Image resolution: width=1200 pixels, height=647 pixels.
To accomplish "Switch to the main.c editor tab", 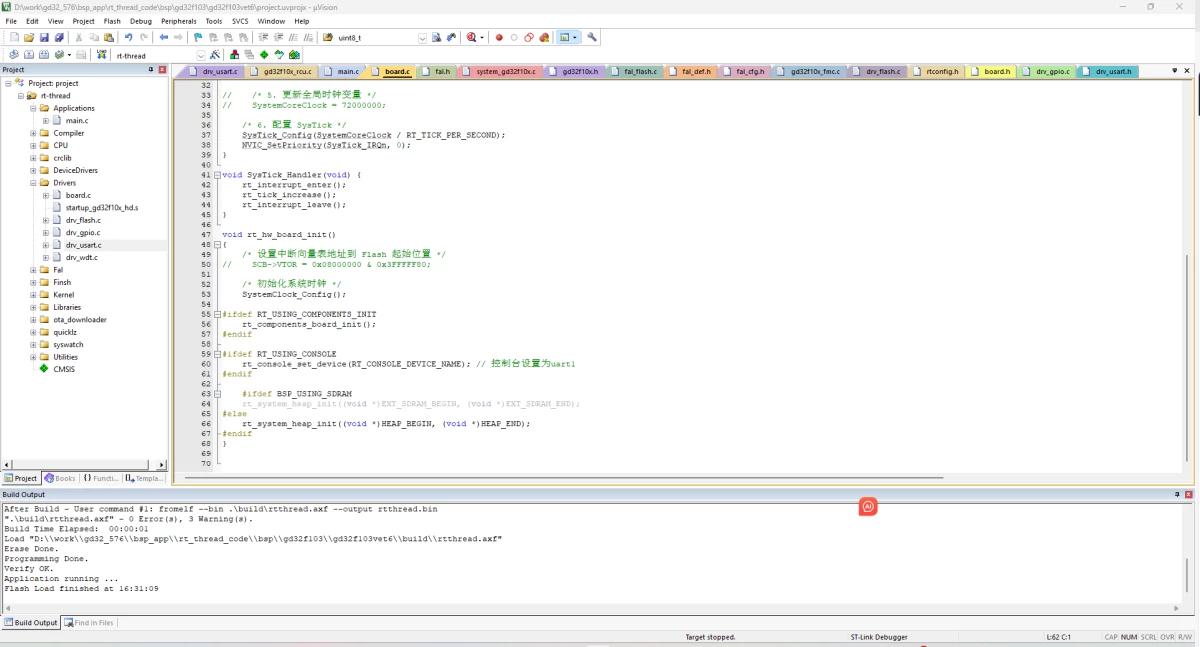I will [347, 72].
